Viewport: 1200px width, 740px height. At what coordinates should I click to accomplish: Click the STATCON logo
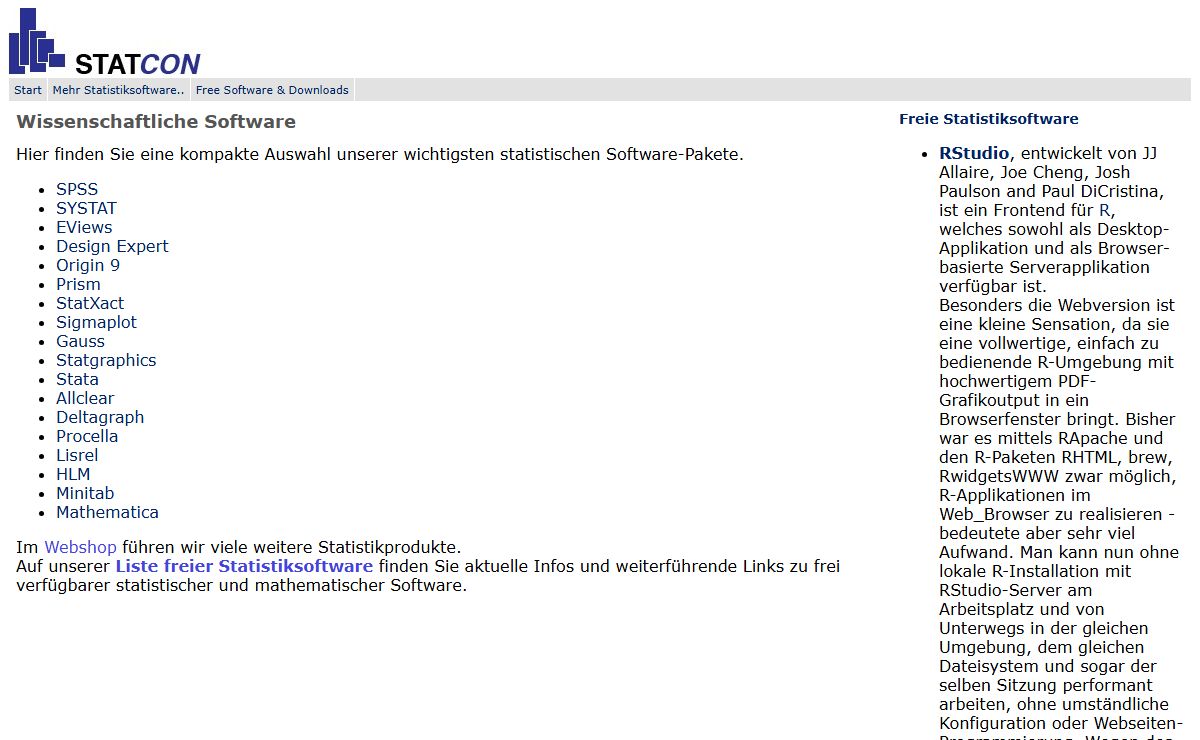(104, 41)
